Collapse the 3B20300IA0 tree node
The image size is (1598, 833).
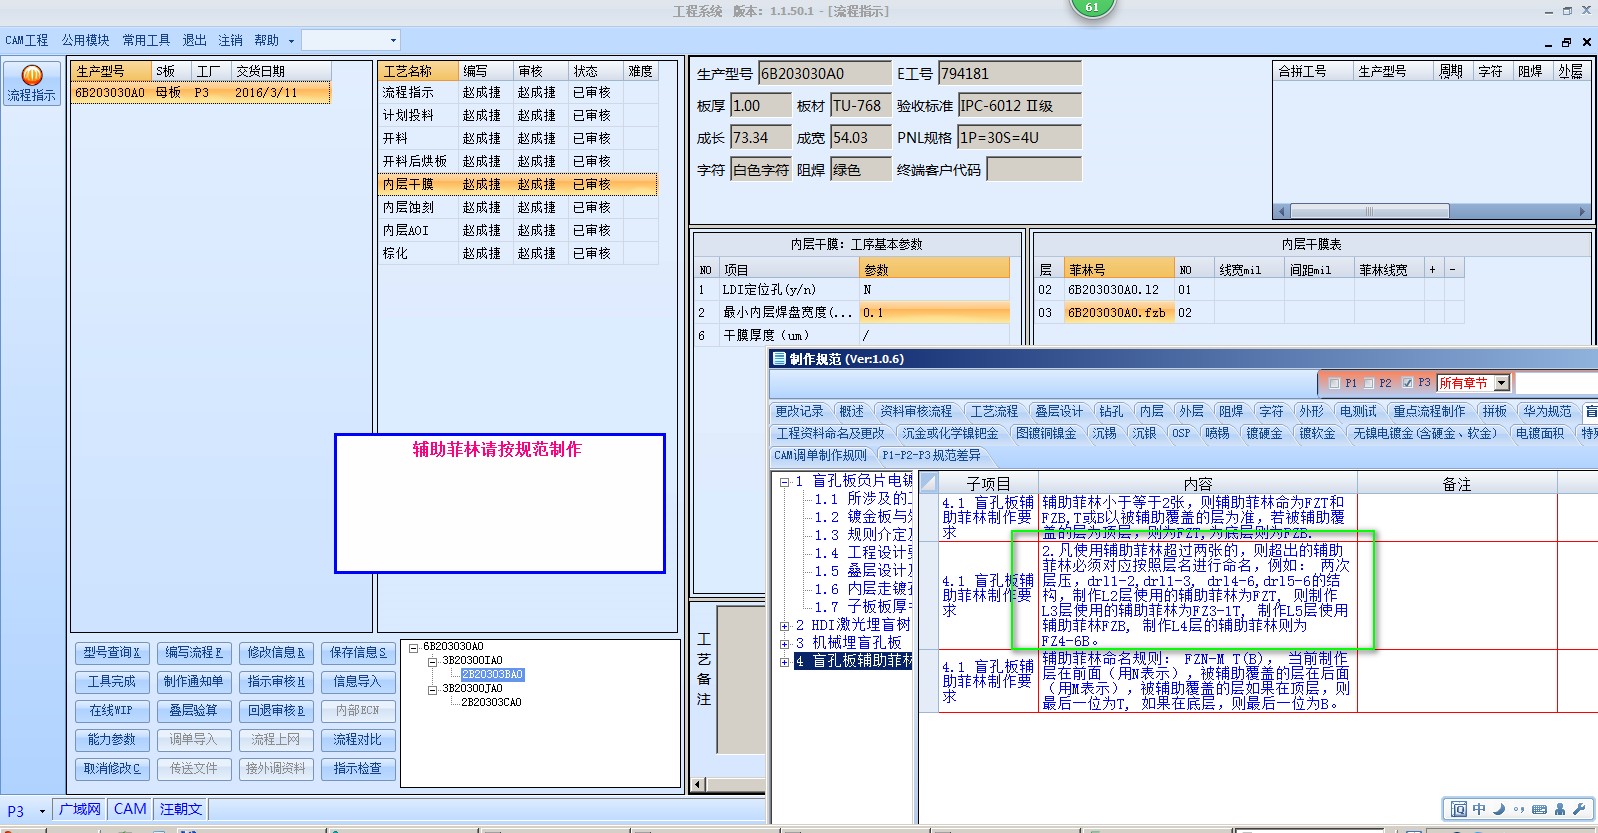(433, 661)
